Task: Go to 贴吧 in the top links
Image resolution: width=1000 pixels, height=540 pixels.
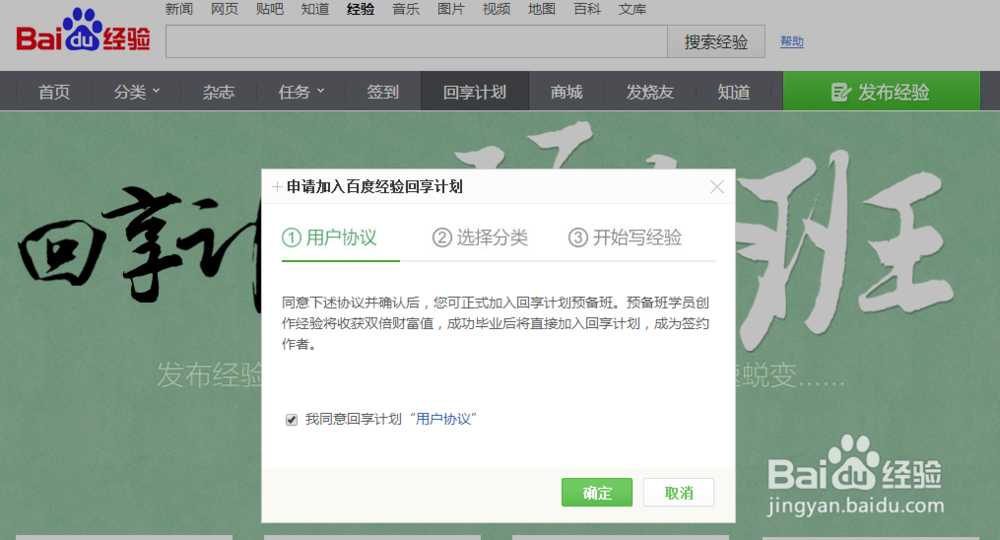Action: 269,9
